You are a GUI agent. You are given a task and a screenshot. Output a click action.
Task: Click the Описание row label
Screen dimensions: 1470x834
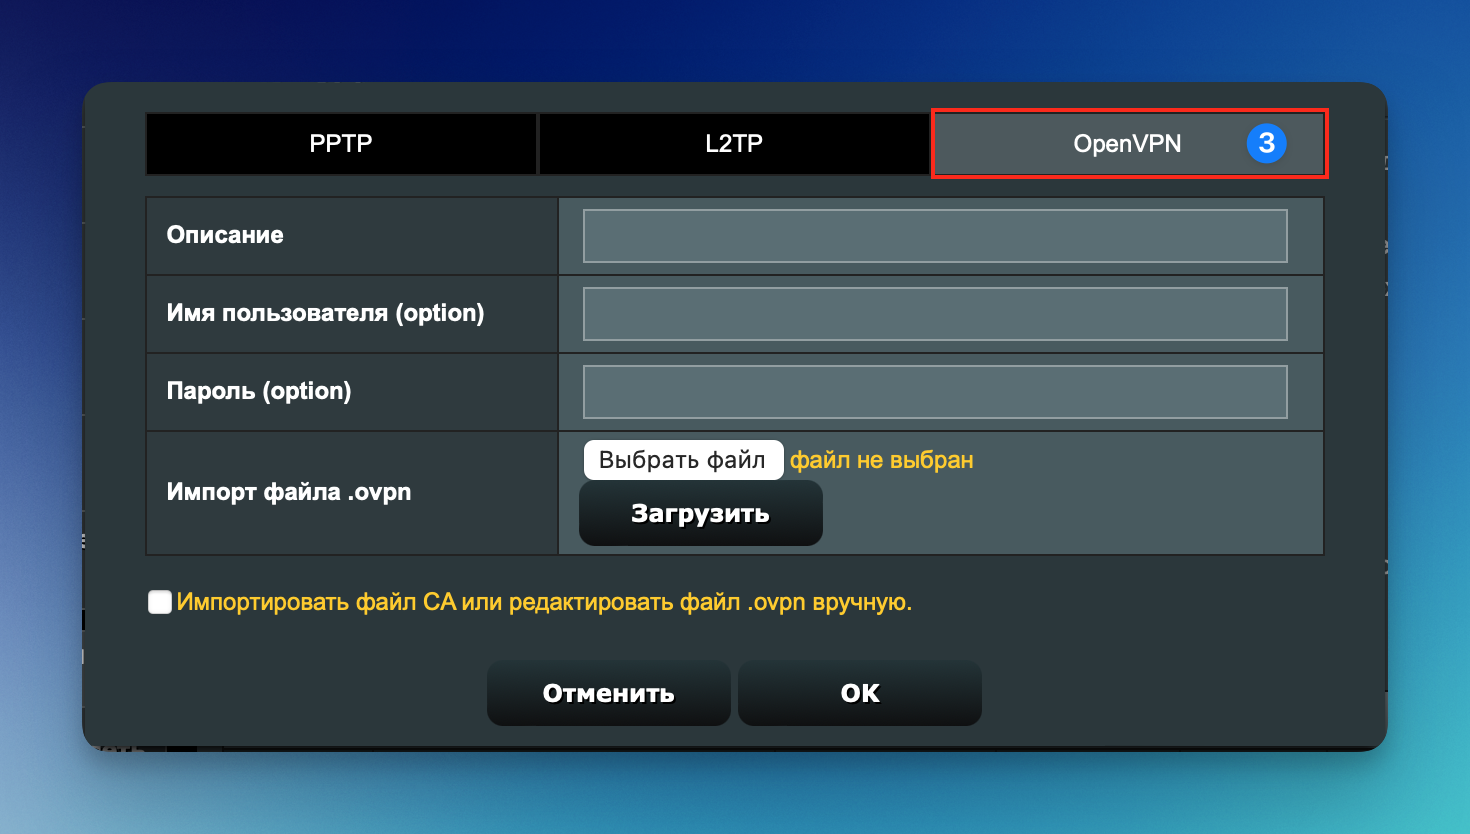(x=225, y=235)
